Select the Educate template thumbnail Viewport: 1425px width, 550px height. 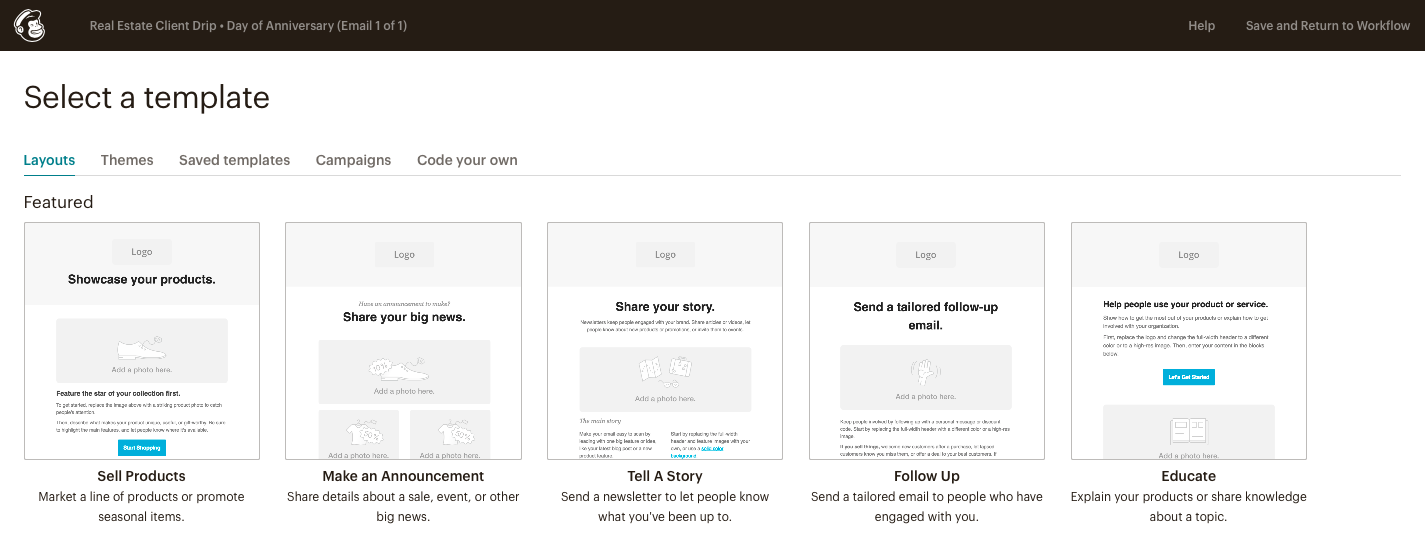pyautogui.click(x=1189, y=341)
